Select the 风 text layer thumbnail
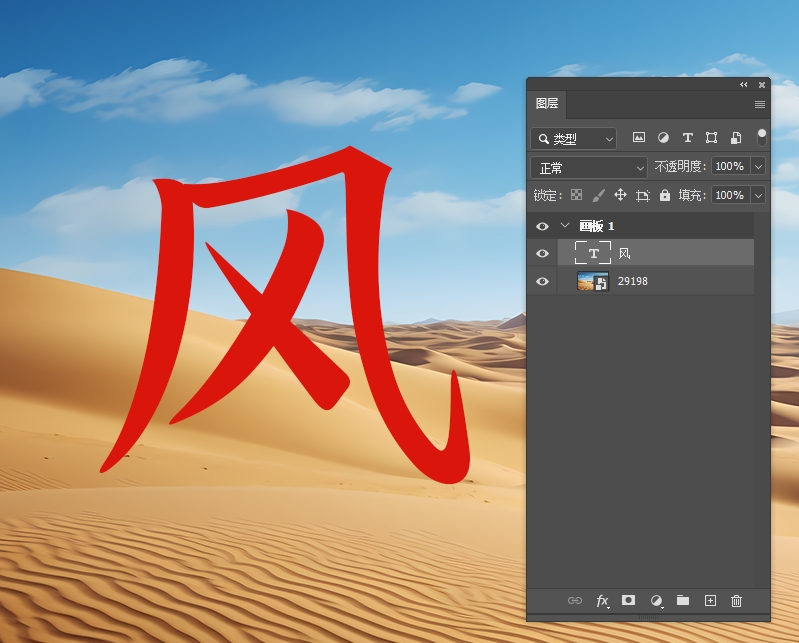 click(x=593, y=253)
